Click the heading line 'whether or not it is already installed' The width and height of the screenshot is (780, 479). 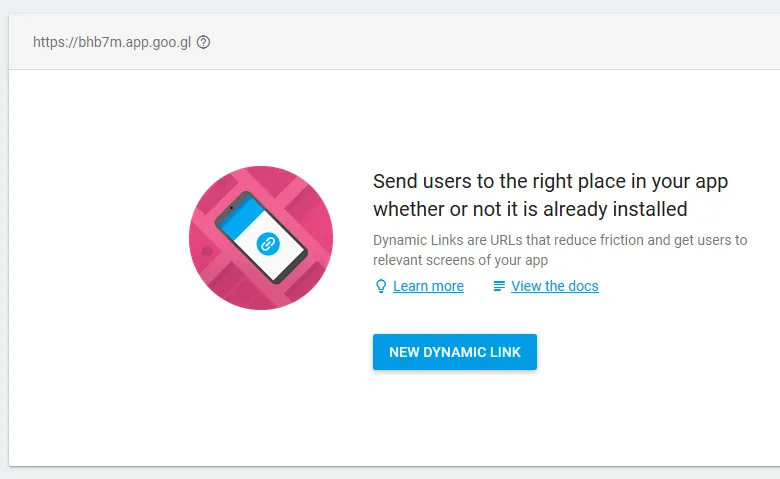(530, 209)
